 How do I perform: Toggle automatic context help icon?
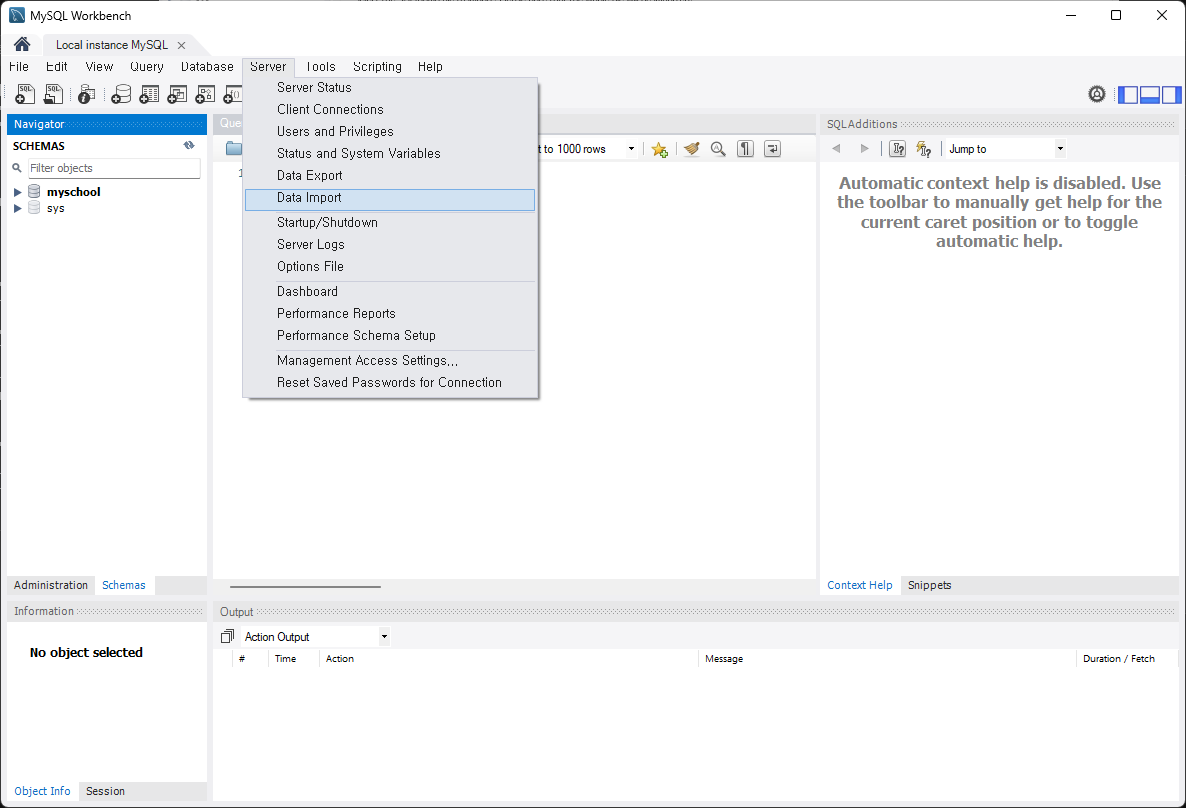pyautogui.click(x=924, y=149)
